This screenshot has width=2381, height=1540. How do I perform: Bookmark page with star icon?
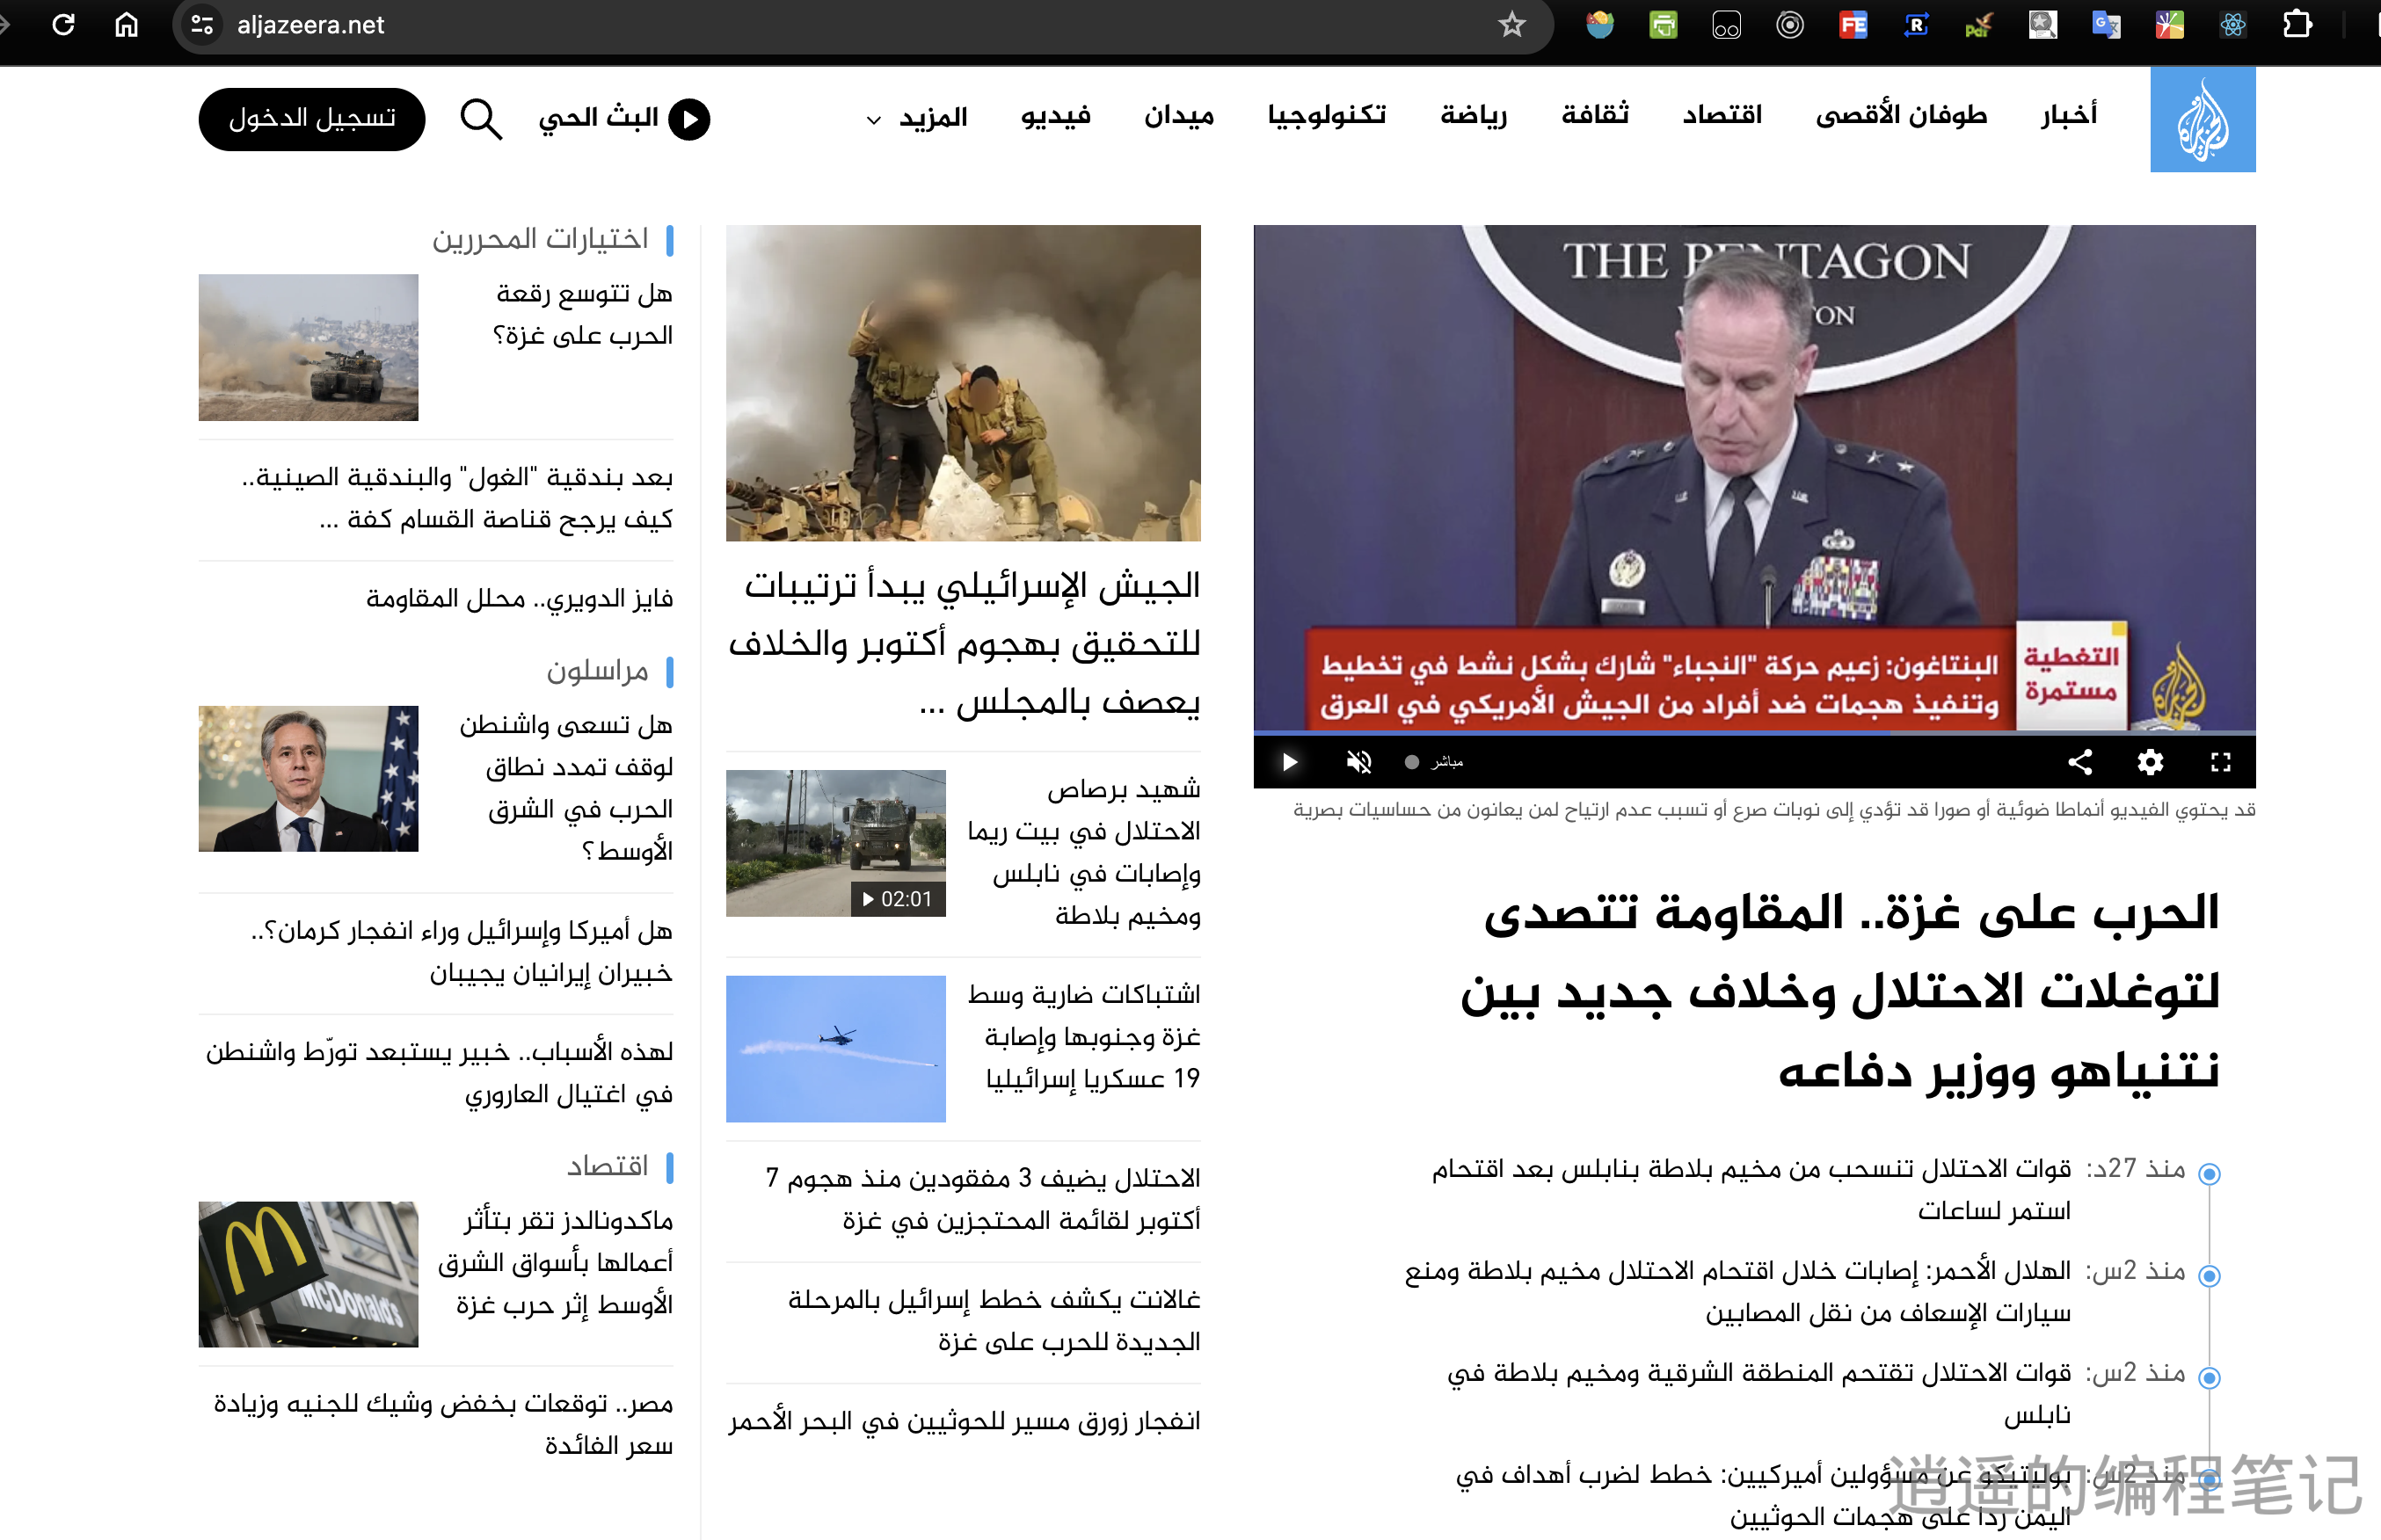1511,24
